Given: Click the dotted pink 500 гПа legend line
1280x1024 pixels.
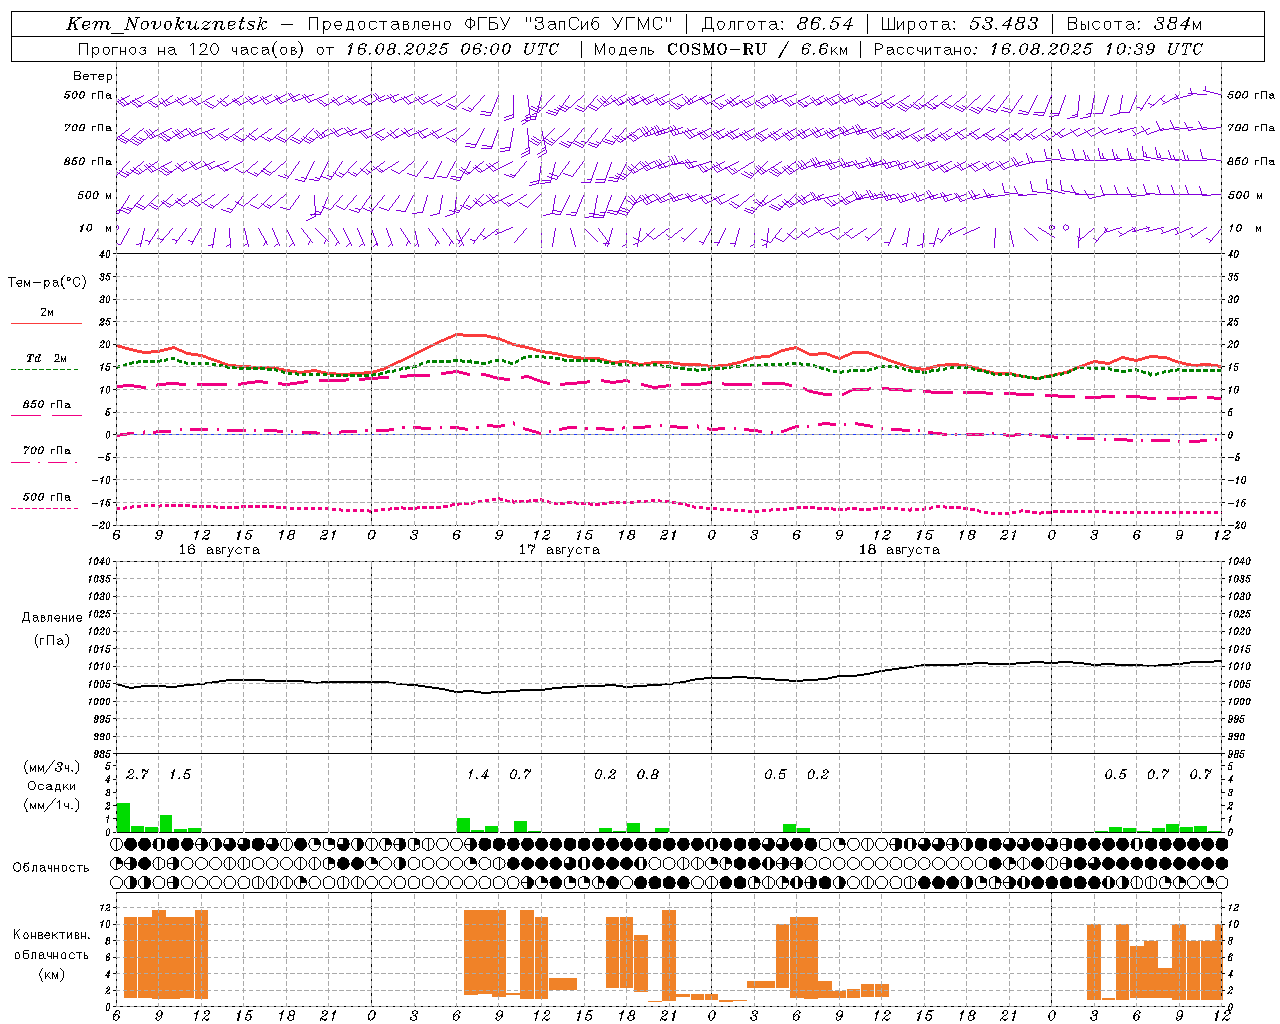Looking at the screenshot, I should (44, 509).
